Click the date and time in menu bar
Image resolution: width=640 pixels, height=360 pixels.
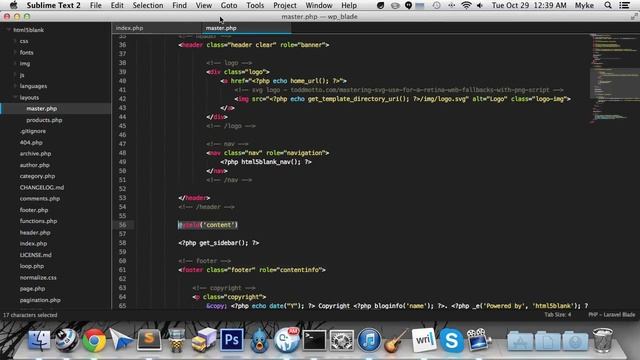pyautogui.click(x=529, y=5)
